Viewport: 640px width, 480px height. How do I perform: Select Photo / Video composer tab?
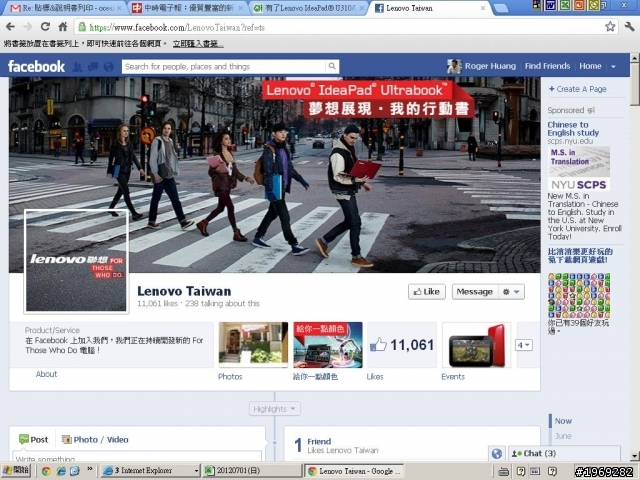95,440
